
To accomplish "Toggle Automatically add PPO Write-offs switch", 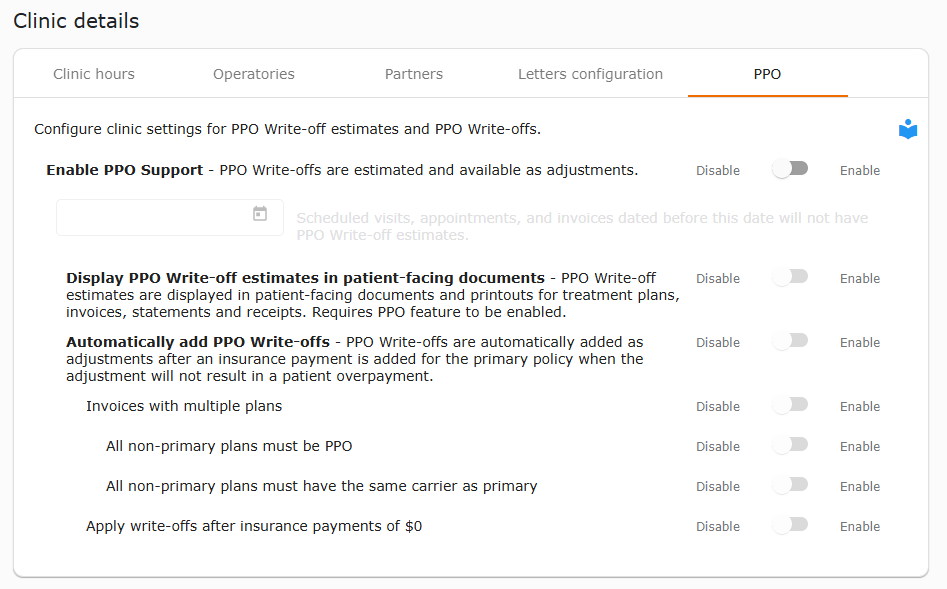I will [790, 341].
